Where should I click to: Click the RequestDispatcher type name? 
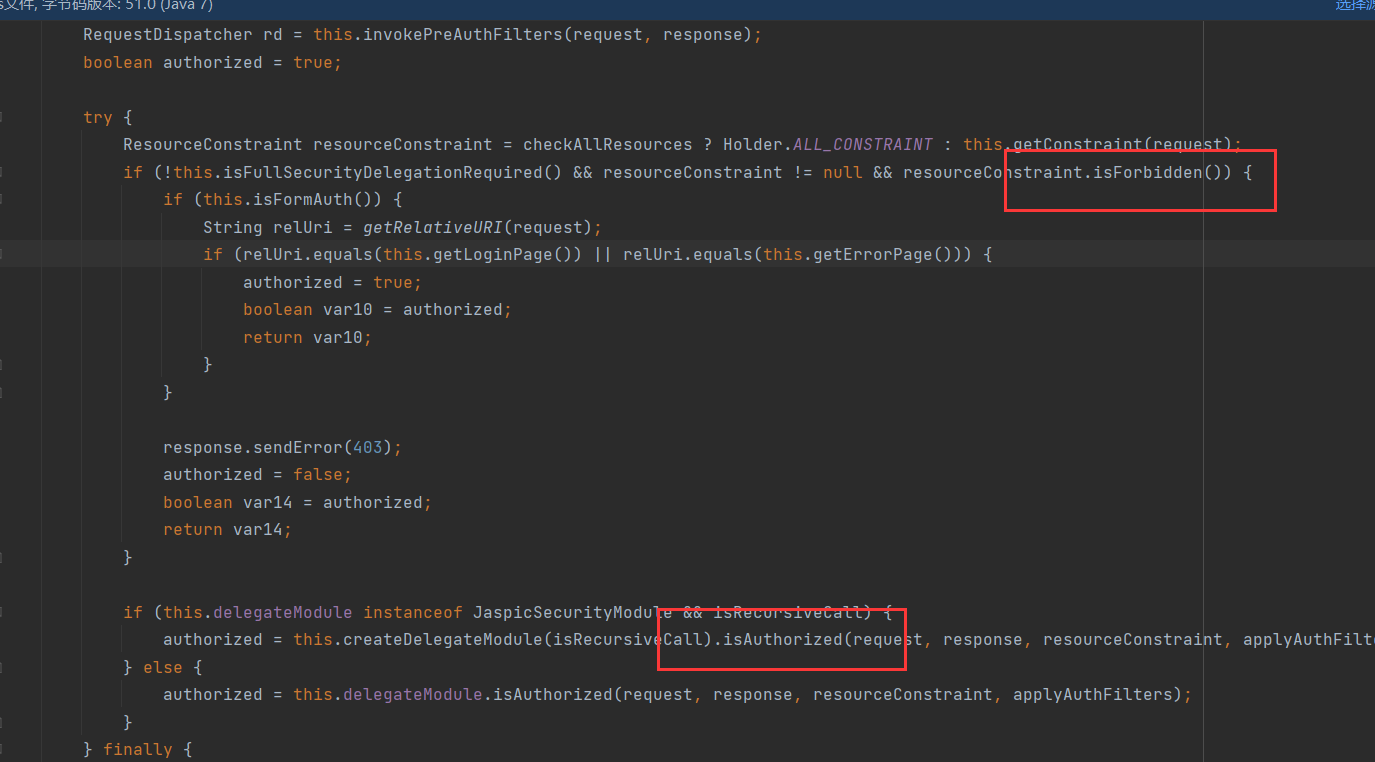click(x=168, y=35)
